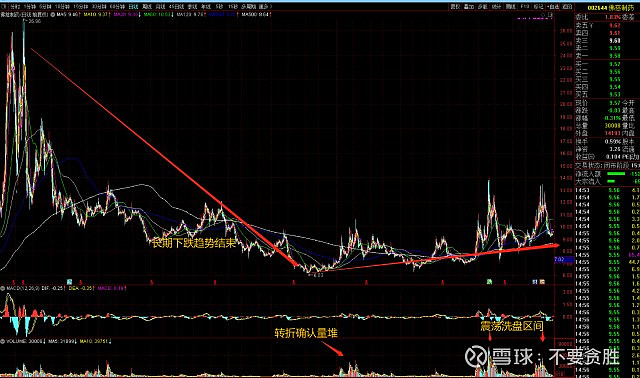The image size is (640, 378).
Task: Toggle 叠加 overlay comparison
Action: coord(469,7)
